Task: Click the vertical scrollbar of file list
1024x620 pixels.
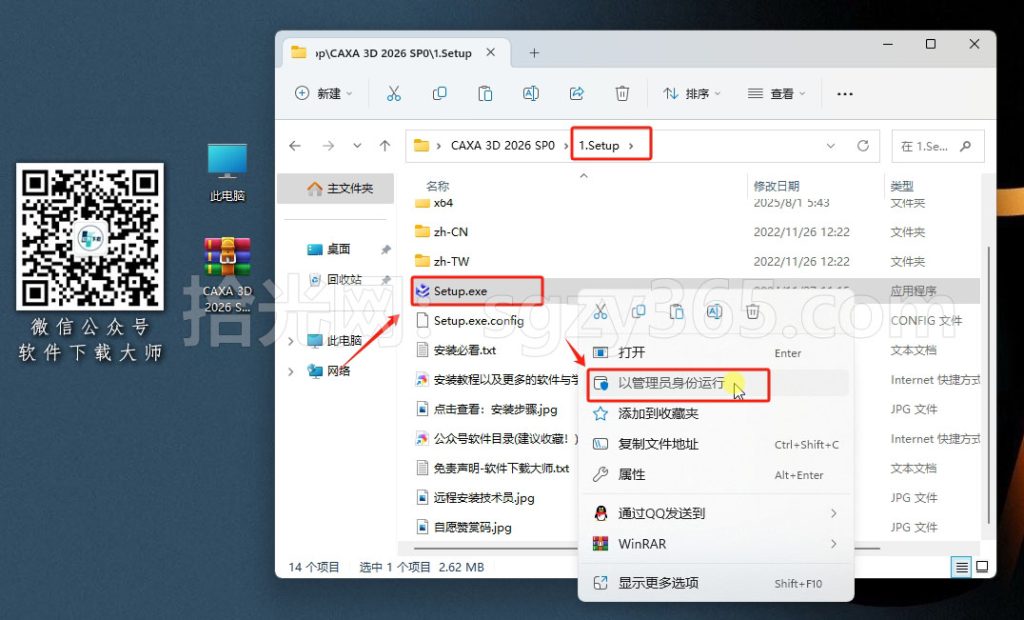Action: [989, 385]
